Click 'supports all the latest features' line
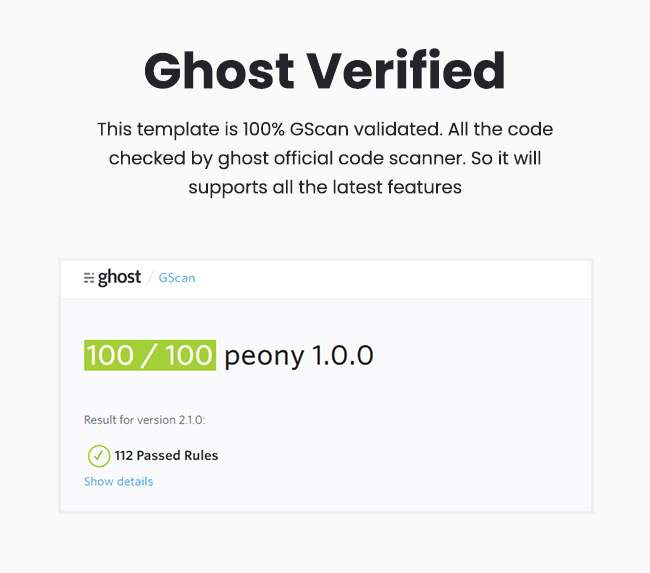 pyautogui.click(x=325, y=187)
